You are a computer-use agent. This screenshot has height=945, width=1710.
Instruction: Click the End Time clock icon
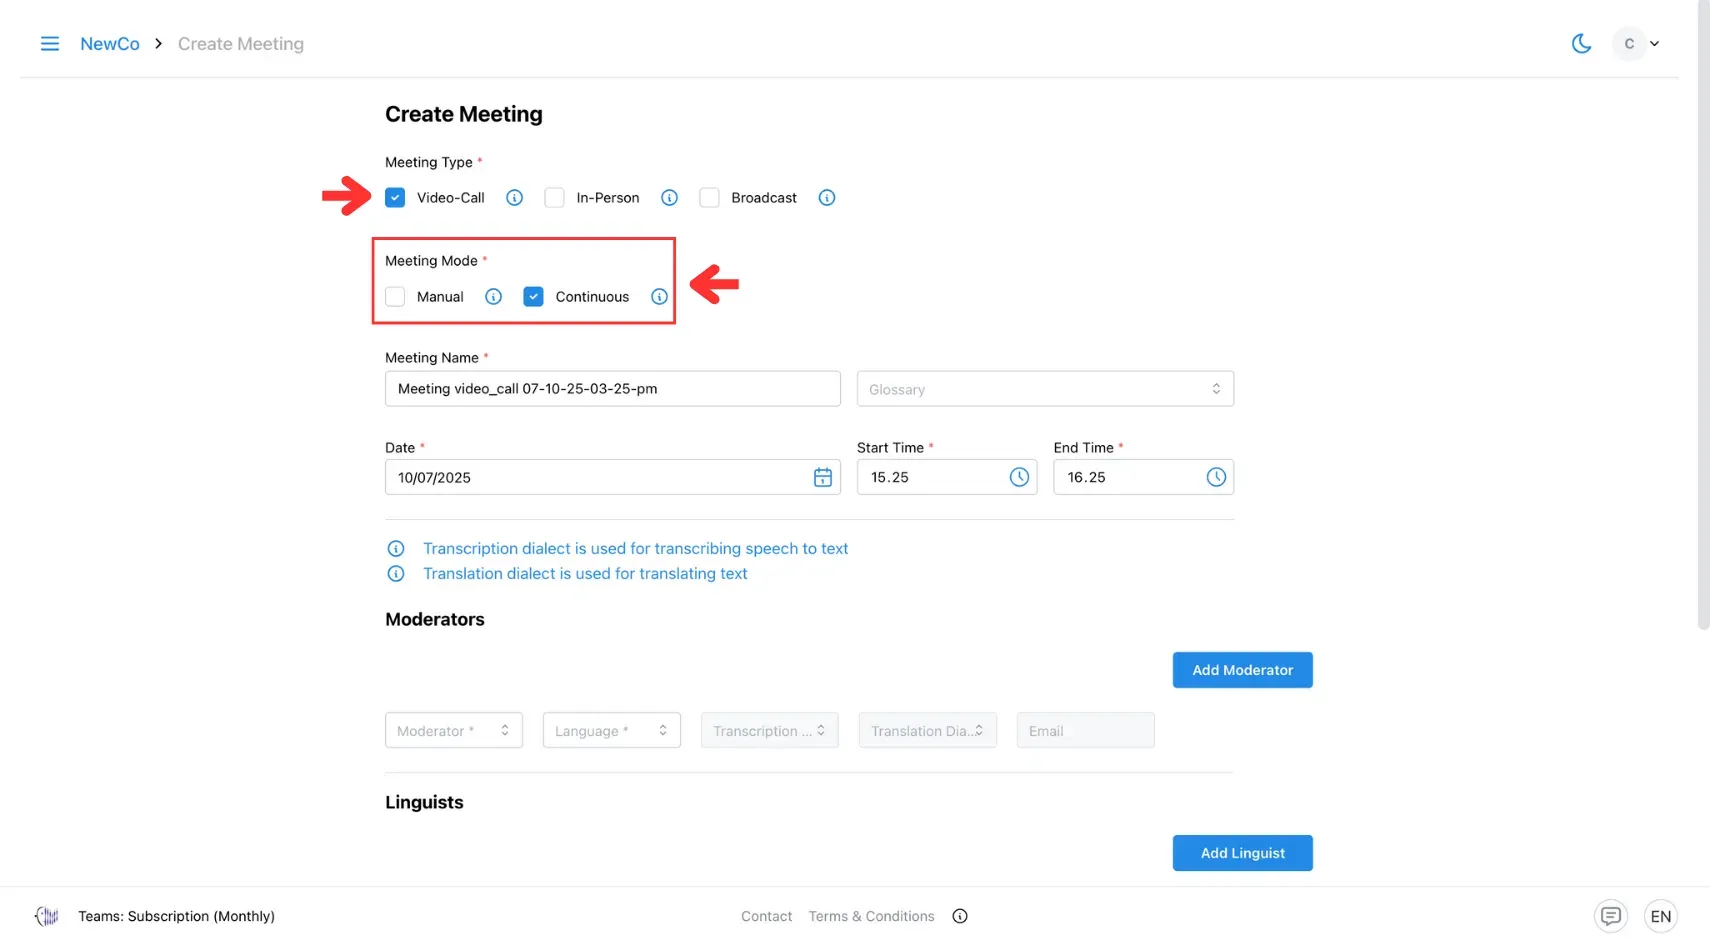1215,478
